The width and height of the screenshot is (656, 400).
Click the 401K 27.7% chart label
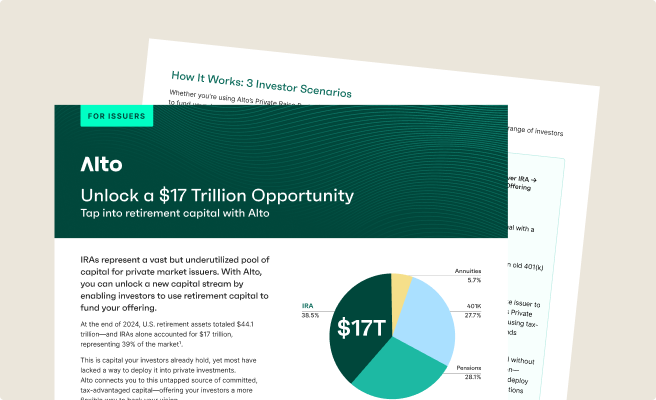point(473,311)
